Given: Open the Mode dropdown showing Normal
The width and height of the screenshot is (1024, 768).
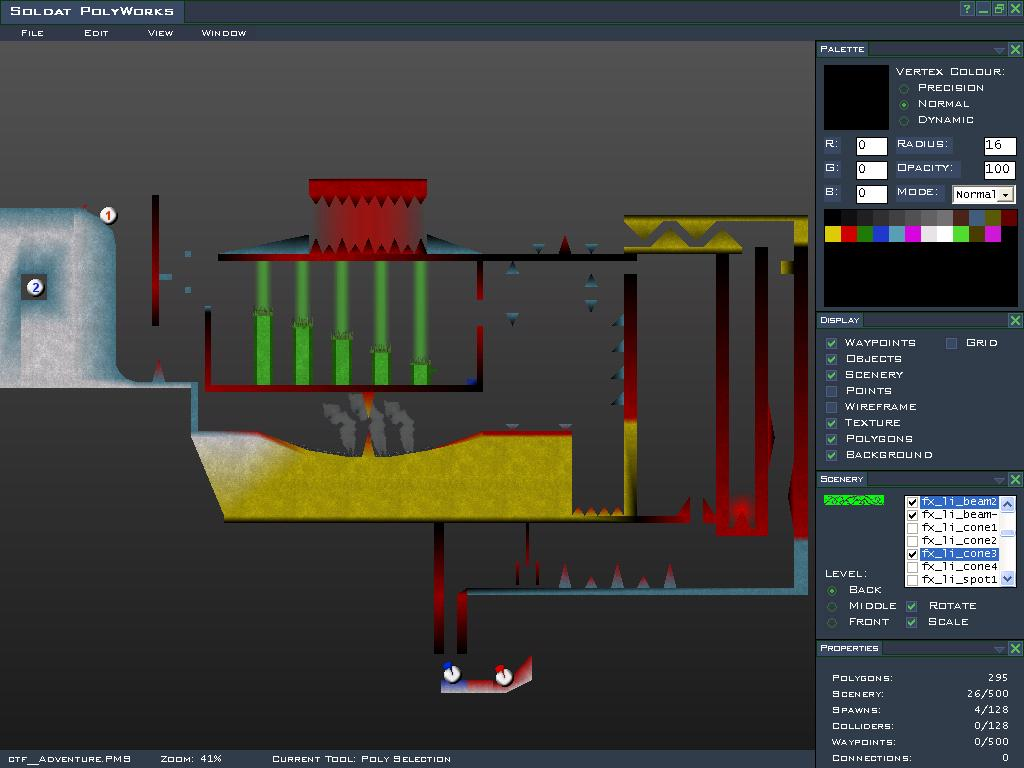Looking at the screenshot, I should (1006, 195).
